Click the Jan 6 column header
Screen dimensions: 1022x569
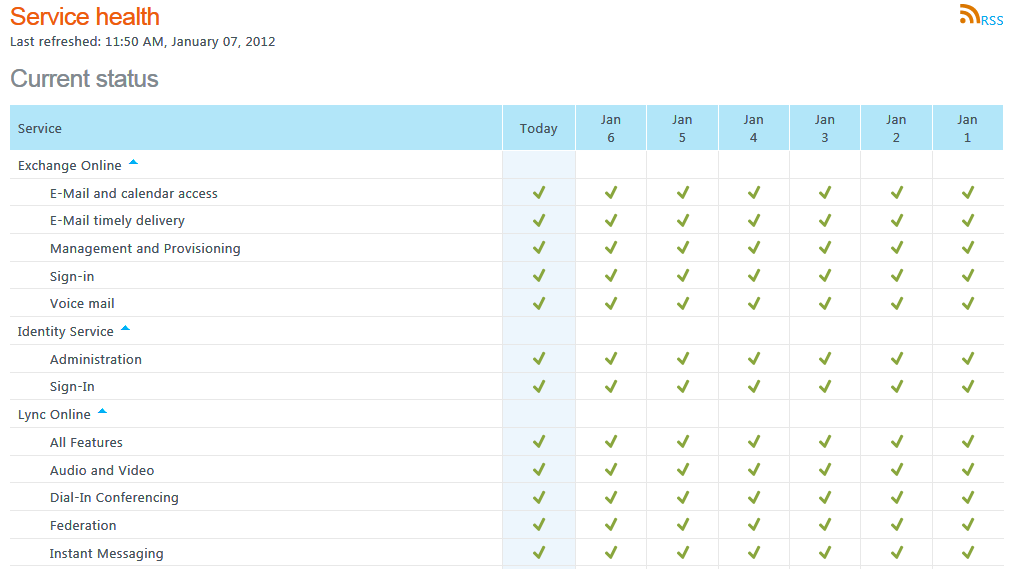(611, 128)
